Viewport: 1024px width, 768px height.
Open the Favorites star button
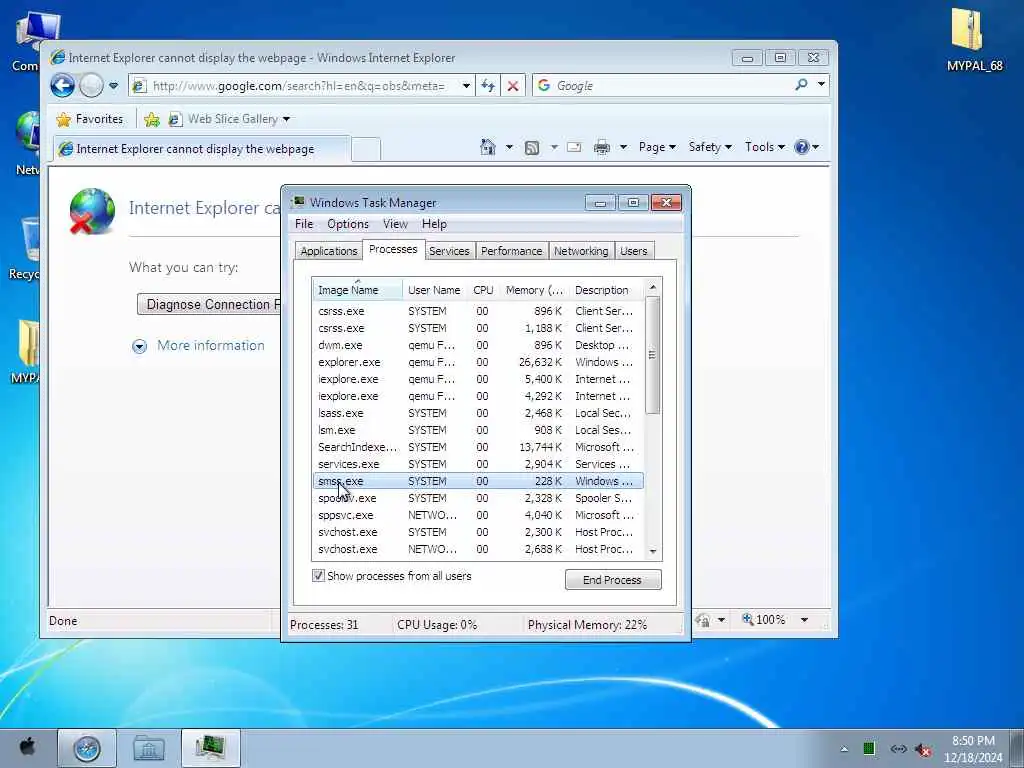tap(90, 119)
